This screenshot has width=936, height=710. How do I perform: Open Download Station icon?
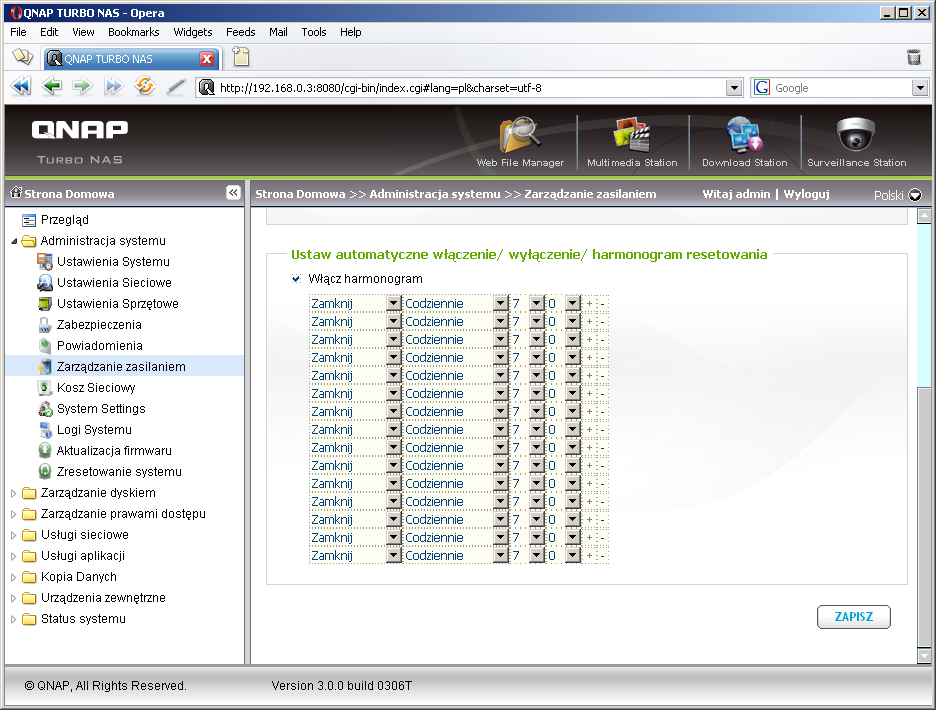[744, 134]
